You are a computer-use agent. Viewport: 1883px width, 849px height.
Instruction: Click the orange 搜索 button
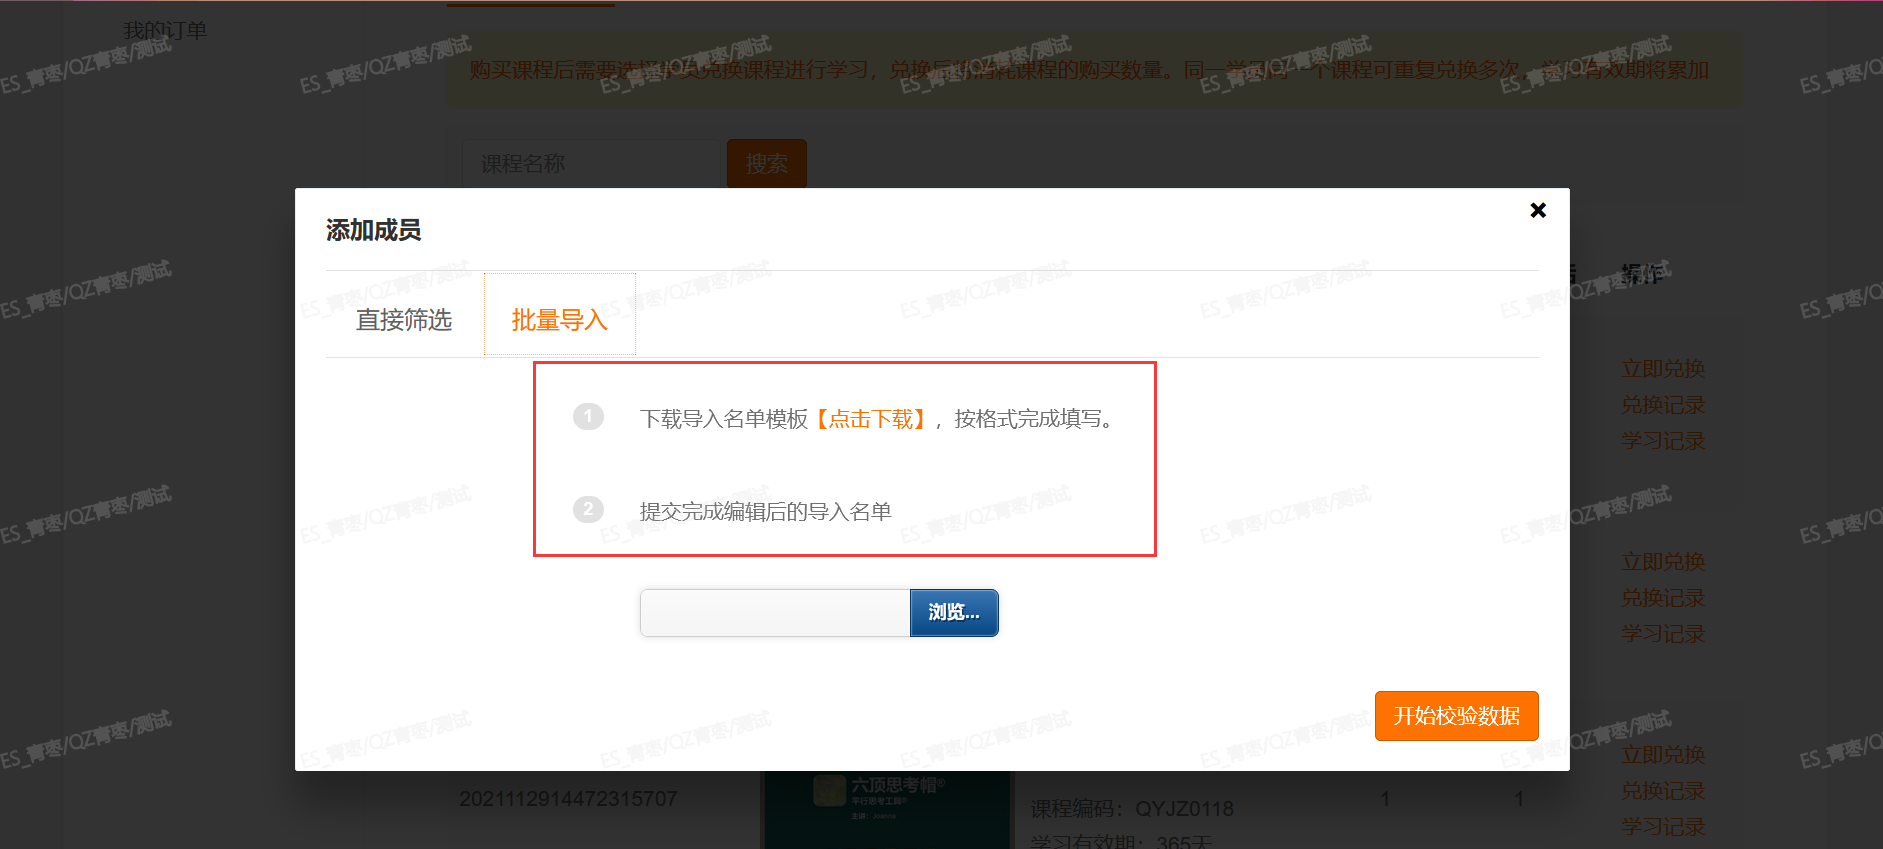pos(767,163)
